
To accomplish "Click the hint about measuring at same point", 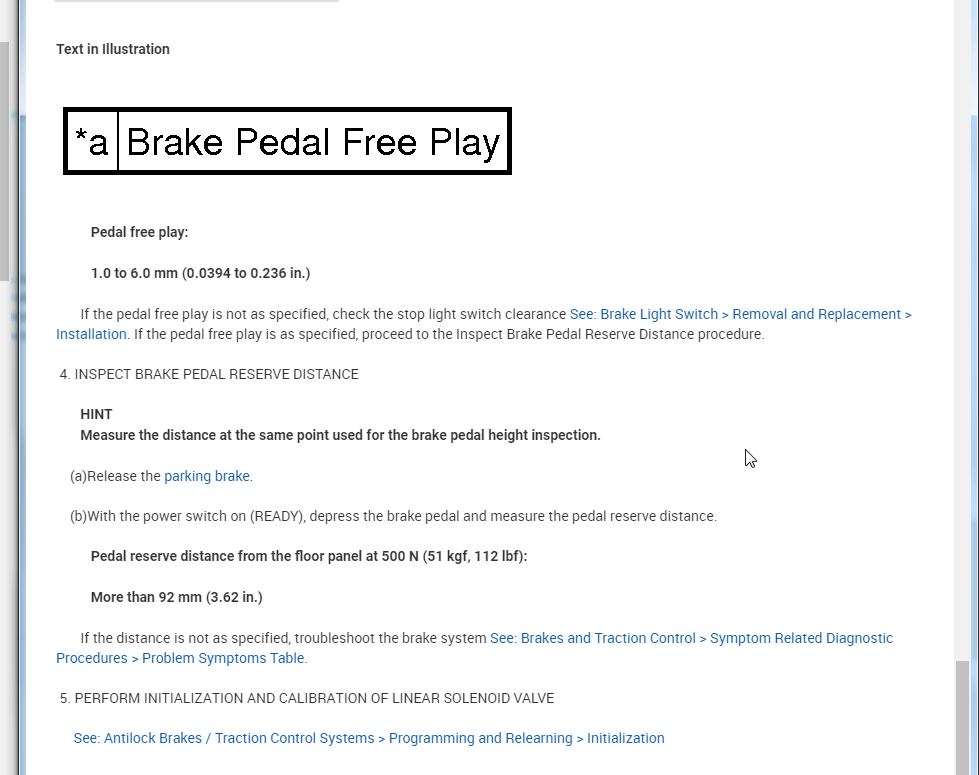I will [340, 435].
